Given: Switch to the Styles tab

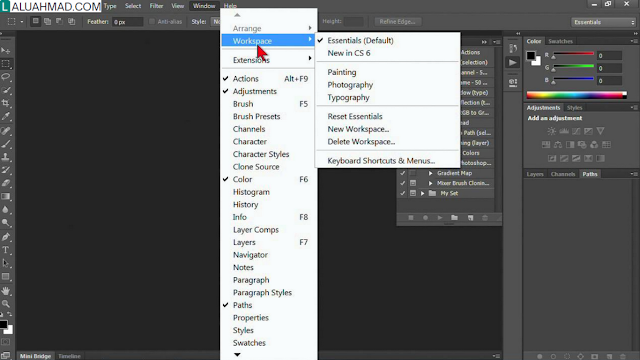Looking at the screenshot, I should click(574, 108).
